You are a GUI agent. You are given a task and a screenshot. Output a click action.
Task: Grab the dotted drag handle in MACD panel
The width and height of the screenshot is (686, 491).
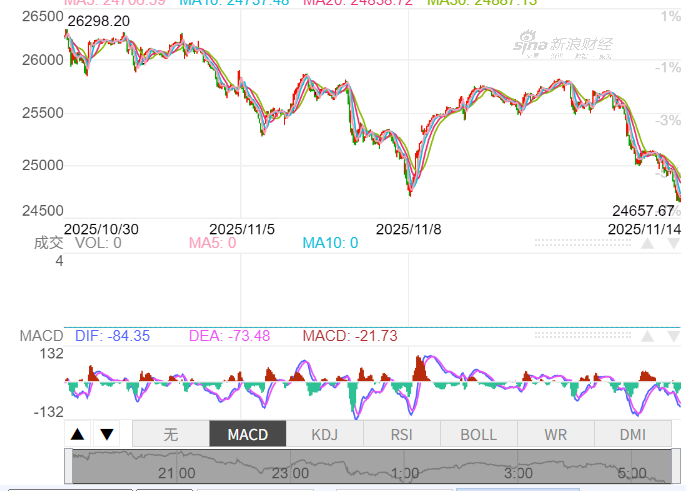pyautogui.click(x=583, y=336)
